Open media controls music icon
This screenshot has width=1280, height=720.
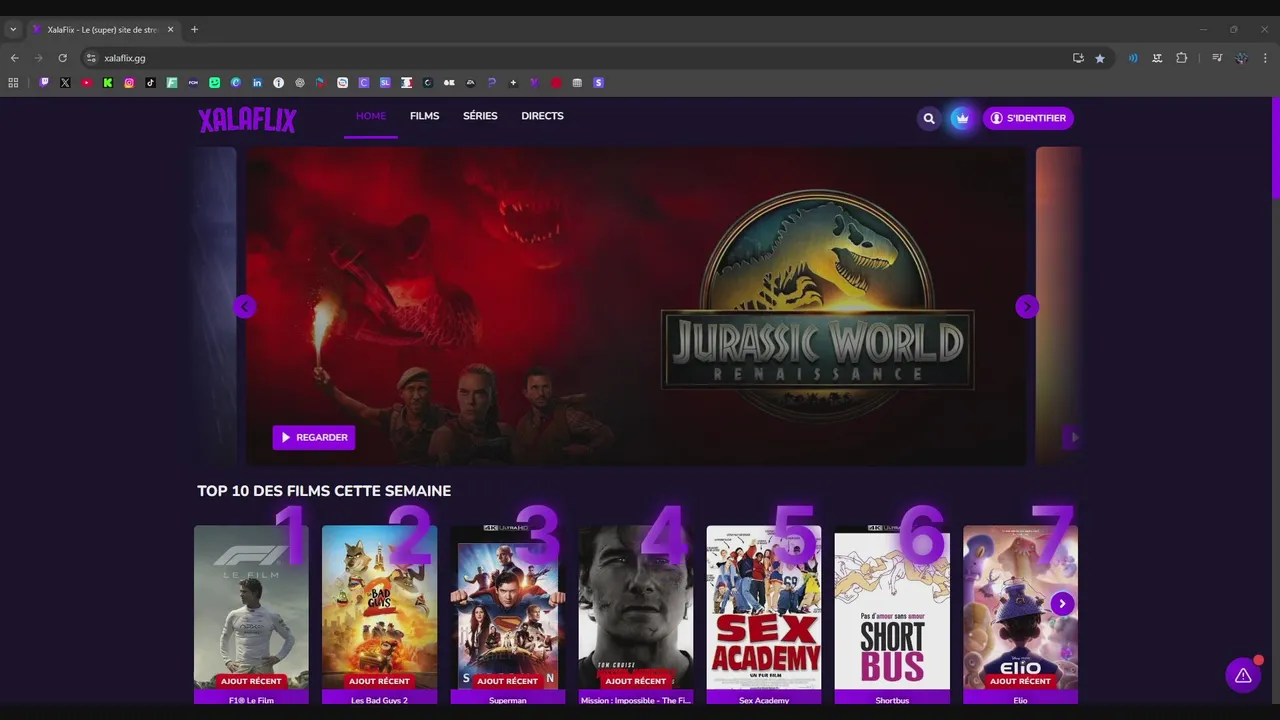1217,58
